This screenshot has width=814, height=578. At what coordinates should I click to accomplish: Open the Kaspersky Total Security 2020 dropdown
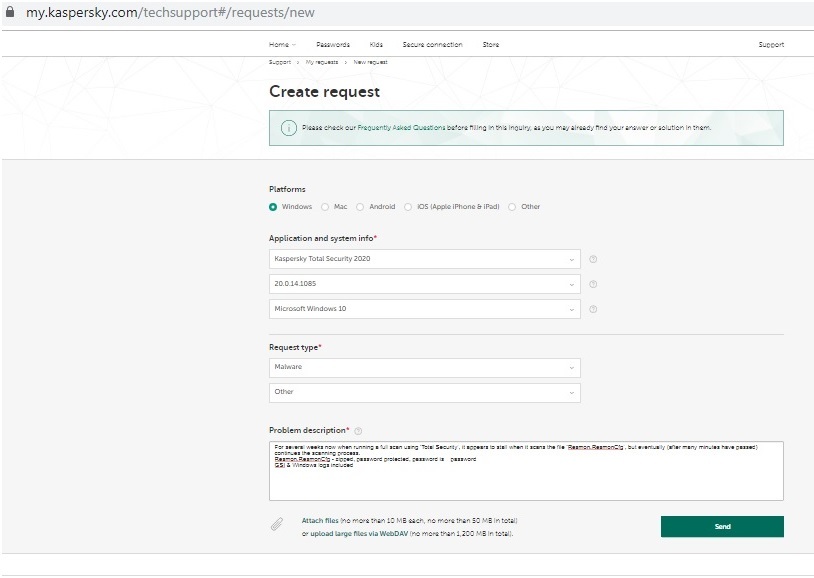(x=424, y=259)
